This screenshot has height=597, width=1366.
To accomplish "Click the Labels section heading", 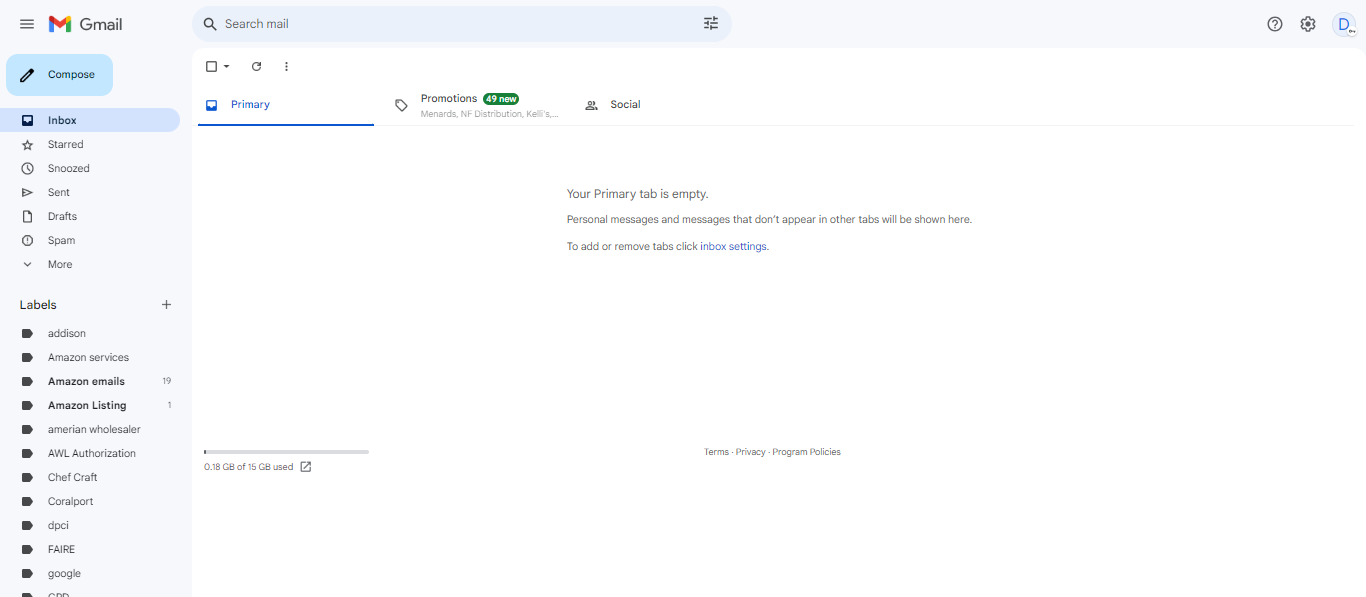I will (38, 305).
